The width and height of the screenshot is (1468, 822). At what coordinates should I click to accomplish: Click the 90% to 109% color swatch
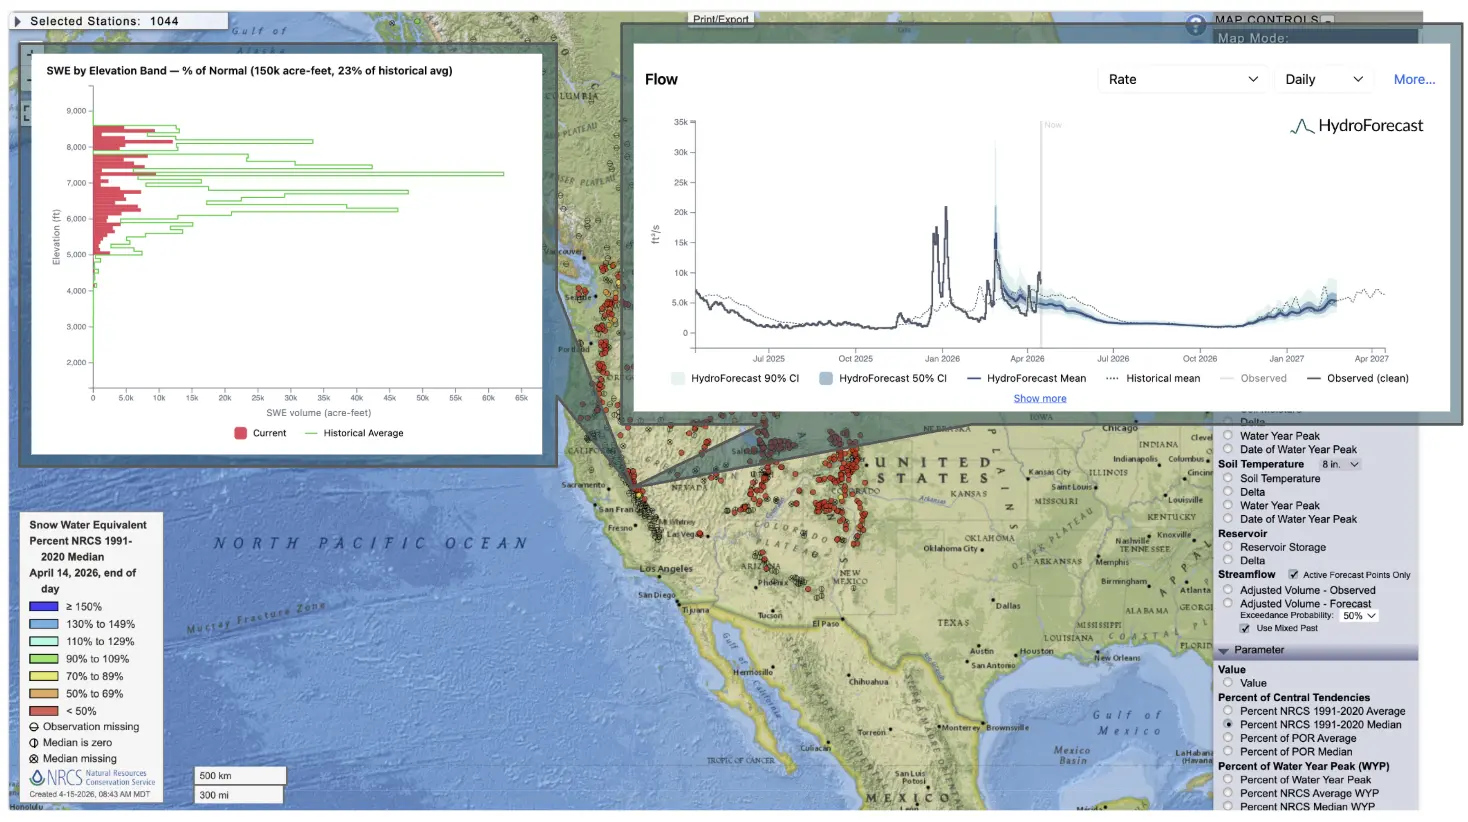(x=44, y=659)
